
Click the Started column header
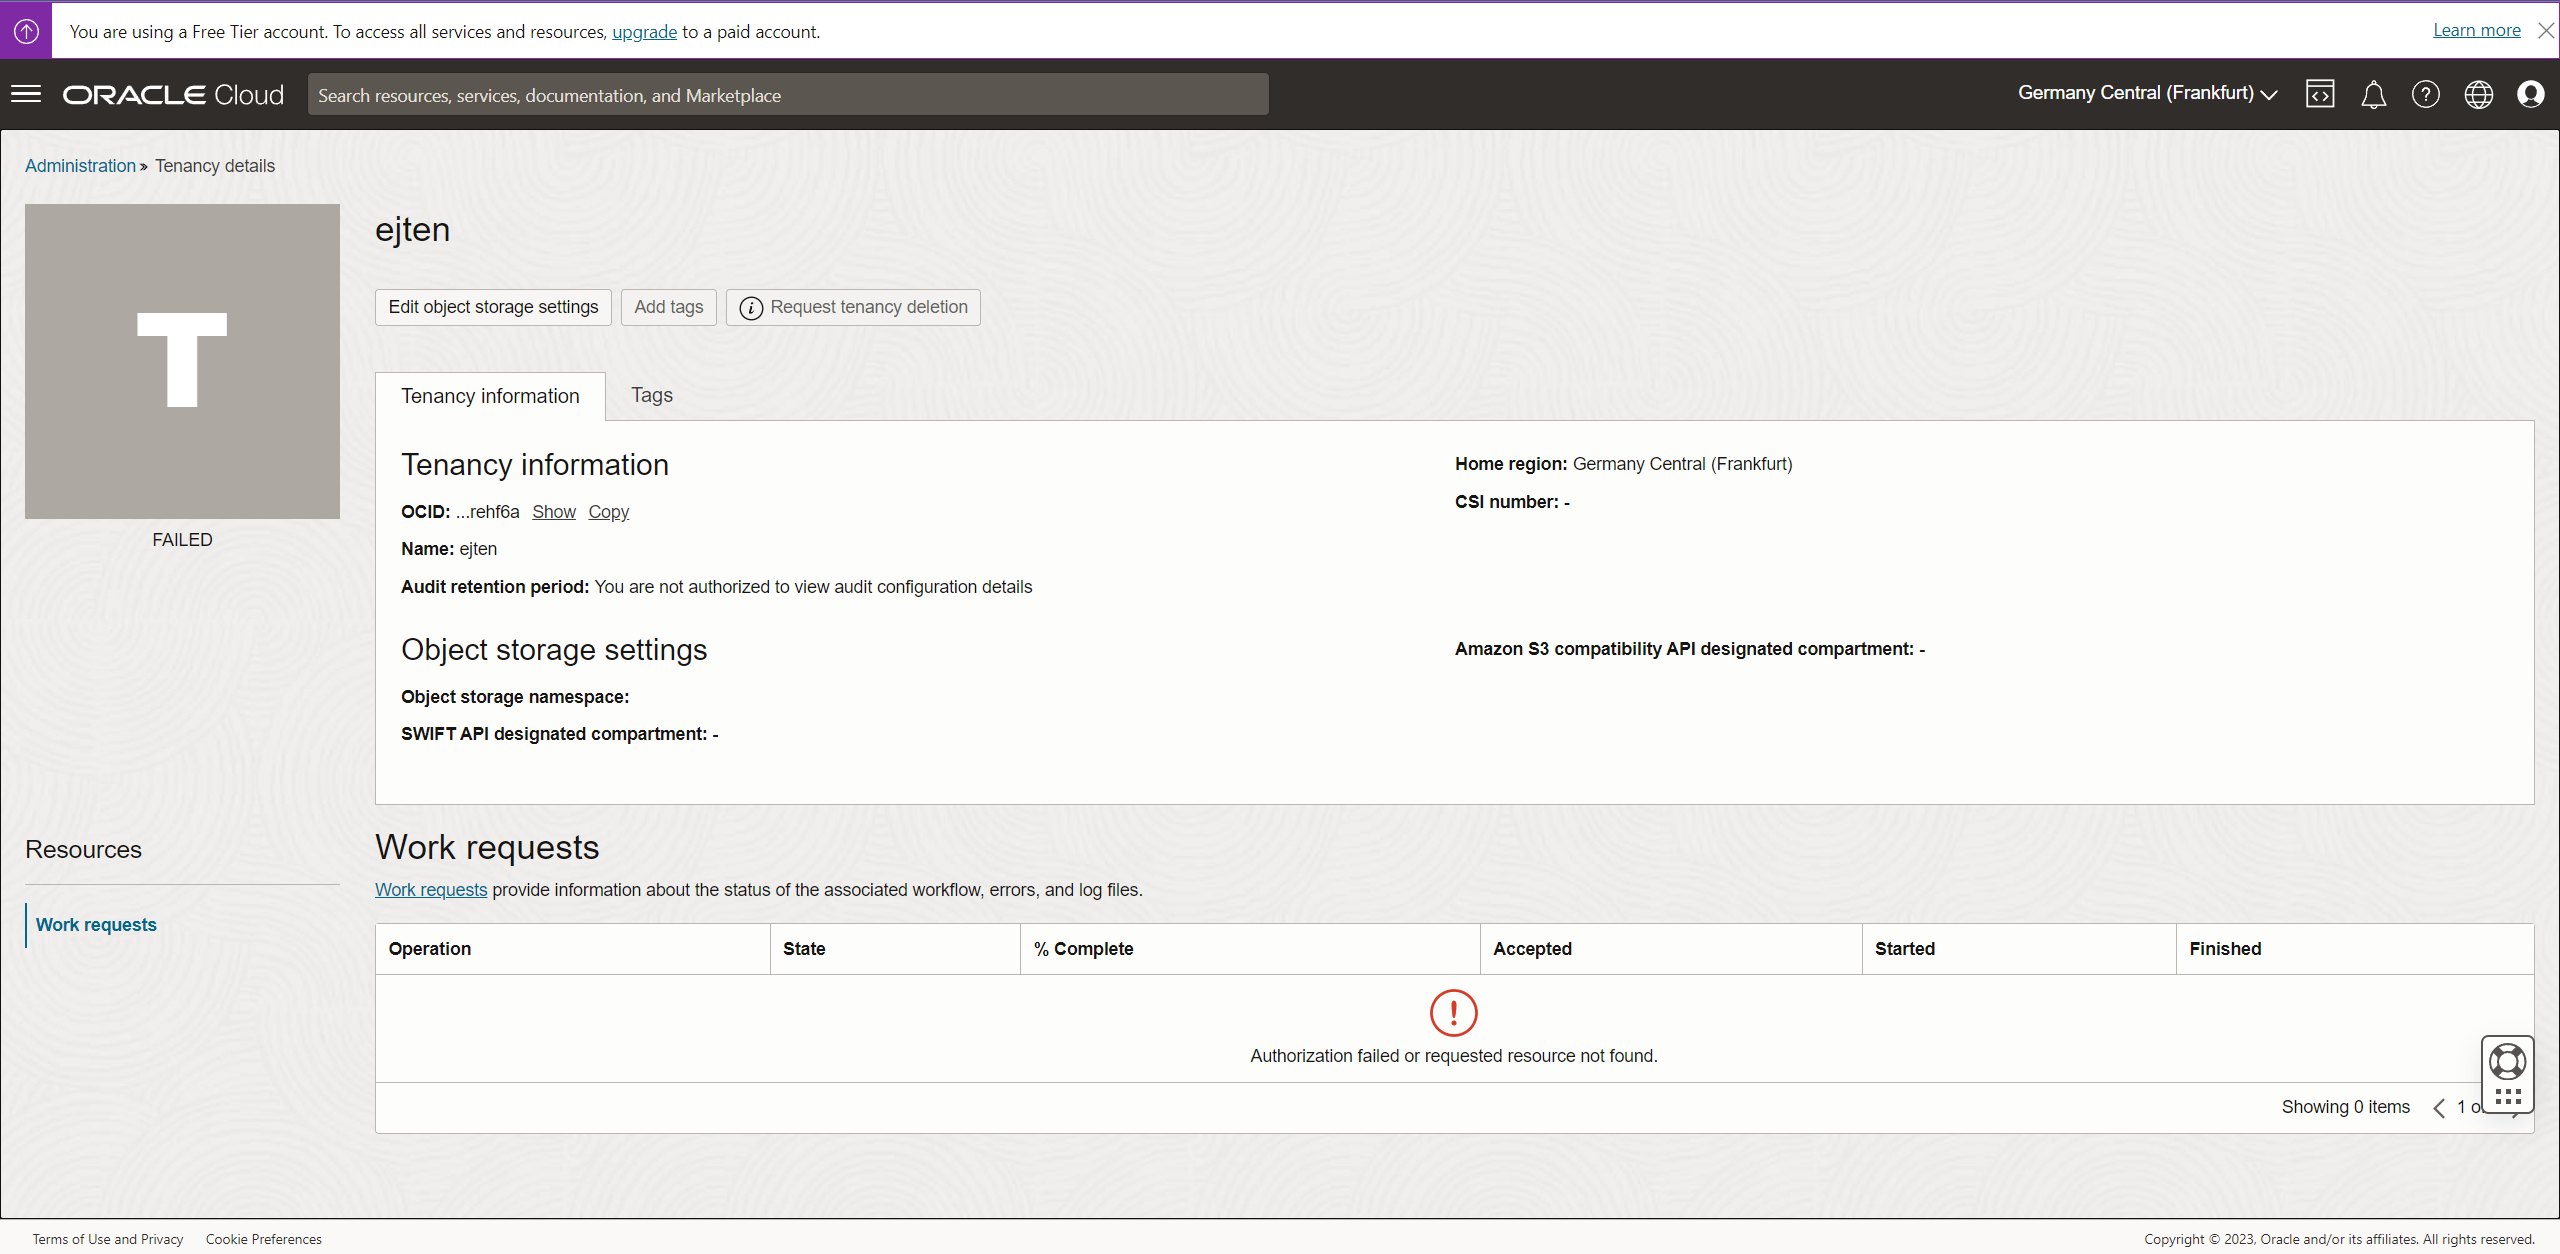(2019, 949)
